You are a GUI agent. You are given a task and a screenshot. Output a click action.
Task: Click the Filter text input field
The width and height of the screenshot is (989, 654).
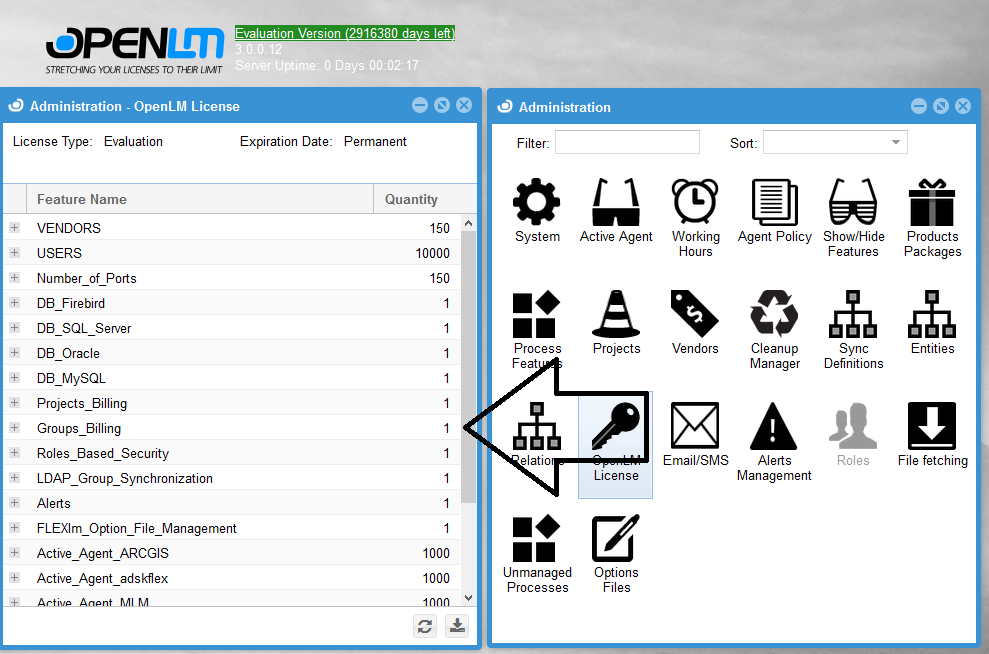point(627,143)
